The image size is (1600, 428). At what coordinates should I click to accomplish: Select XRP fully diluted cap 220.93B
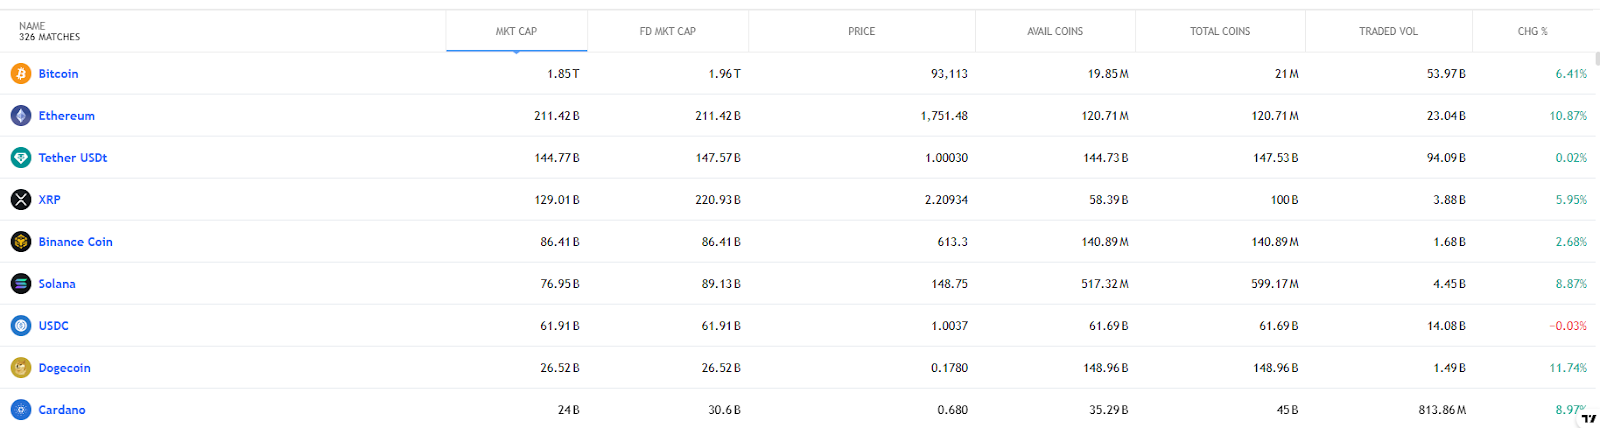718,200
